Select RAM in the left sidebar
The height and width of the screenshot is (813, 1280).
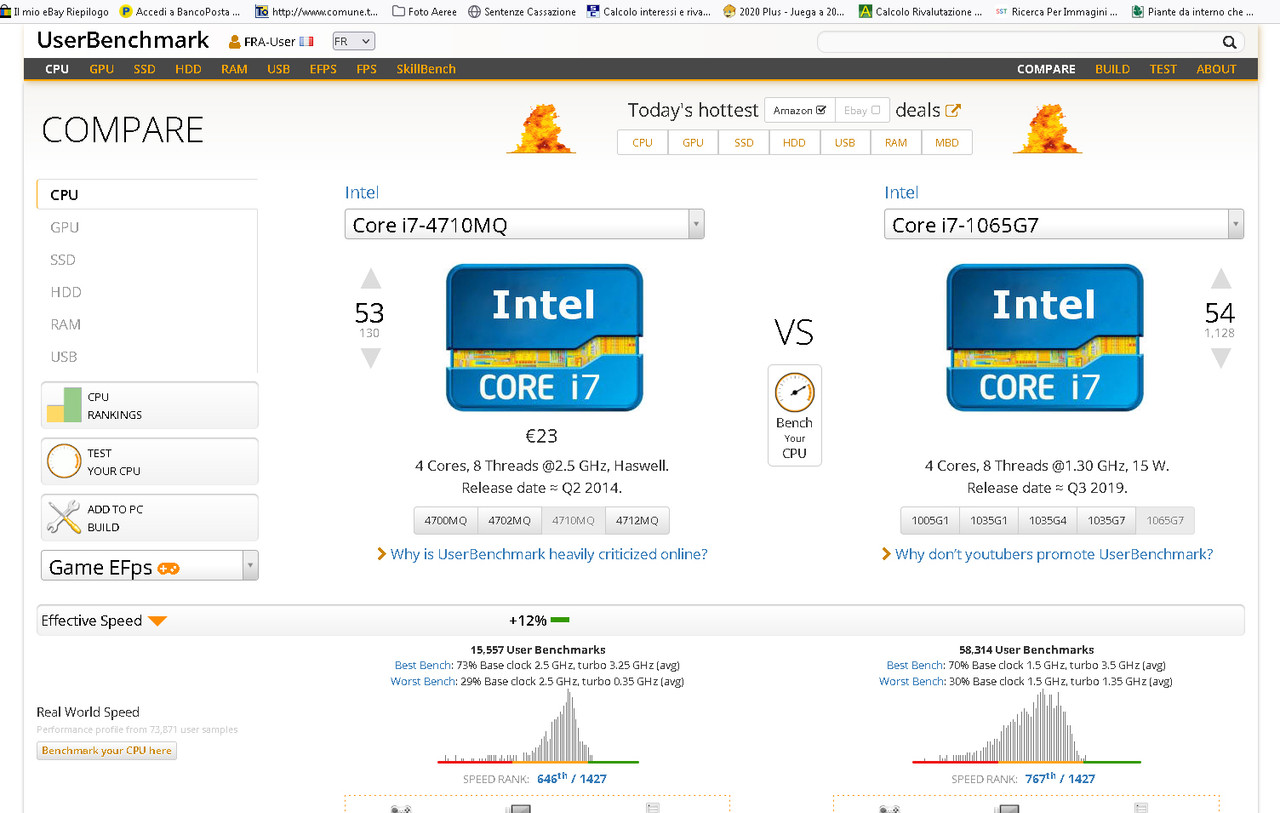tap(66, 324)
